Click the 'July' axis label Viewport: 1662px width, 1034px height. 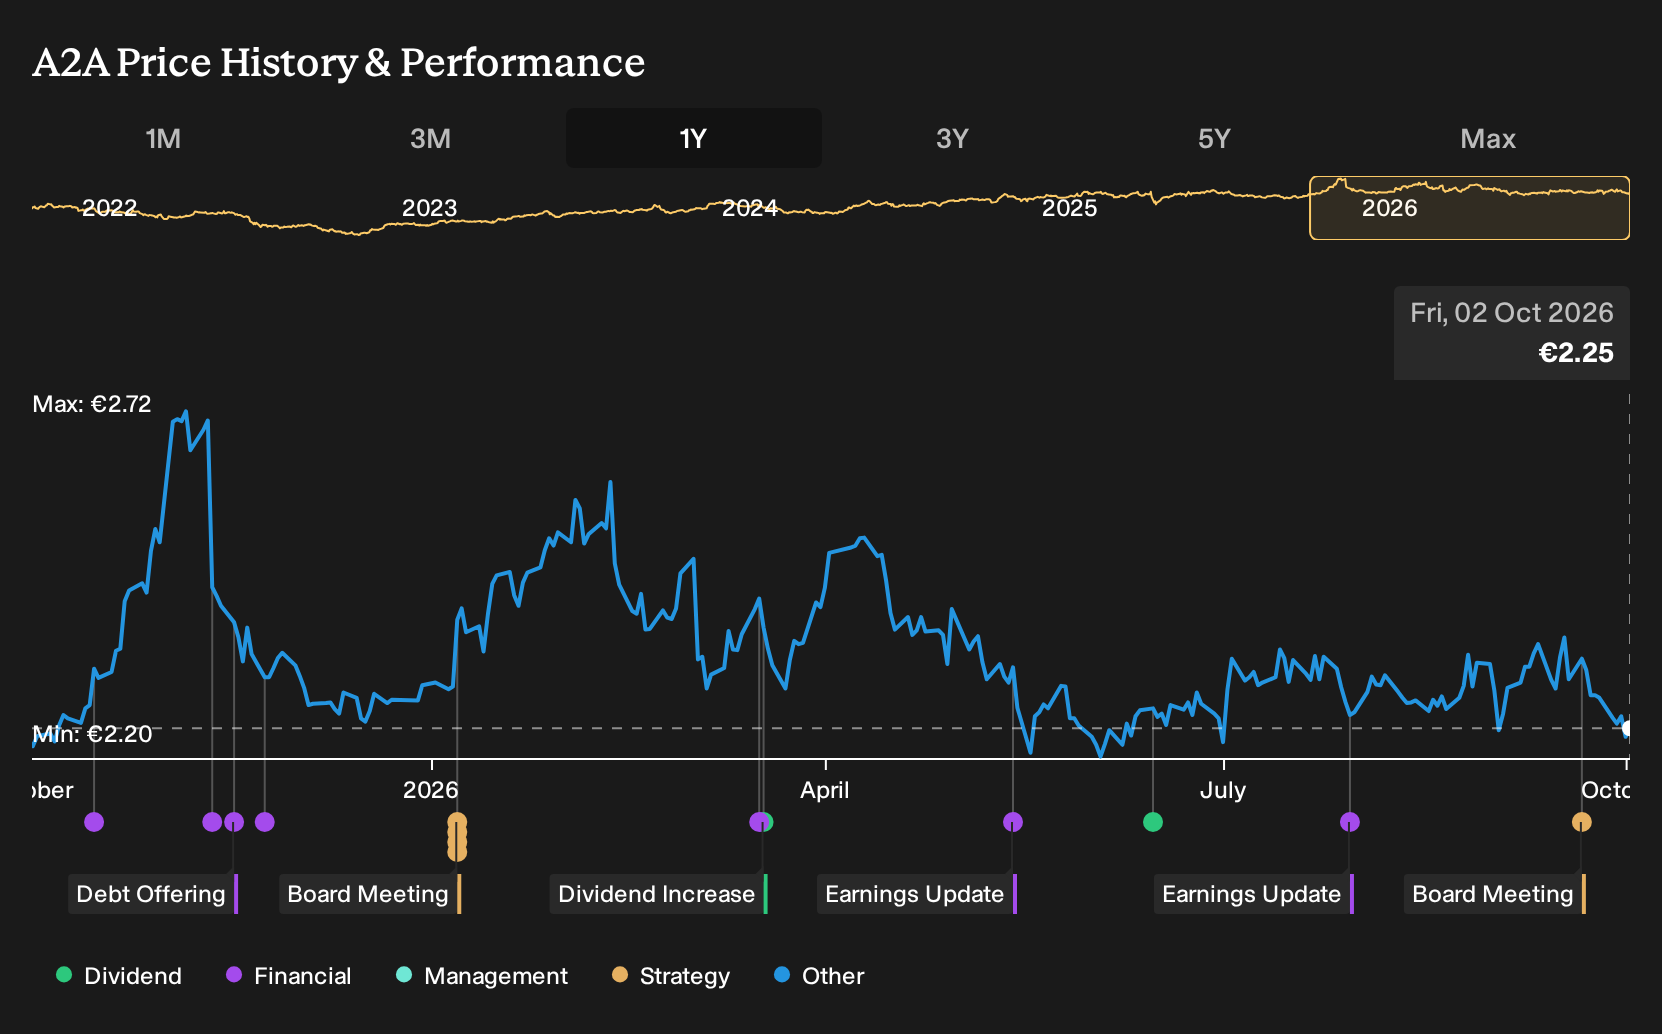coord(1223,790)
